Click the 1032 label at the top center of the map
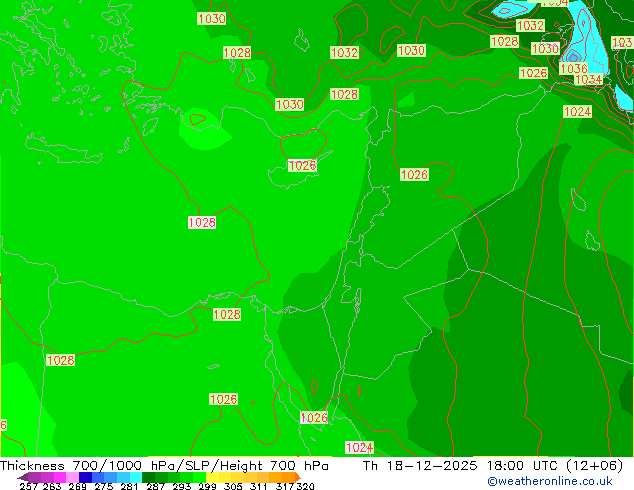Viewport: 634px width, 490px height. coord(344,53)
